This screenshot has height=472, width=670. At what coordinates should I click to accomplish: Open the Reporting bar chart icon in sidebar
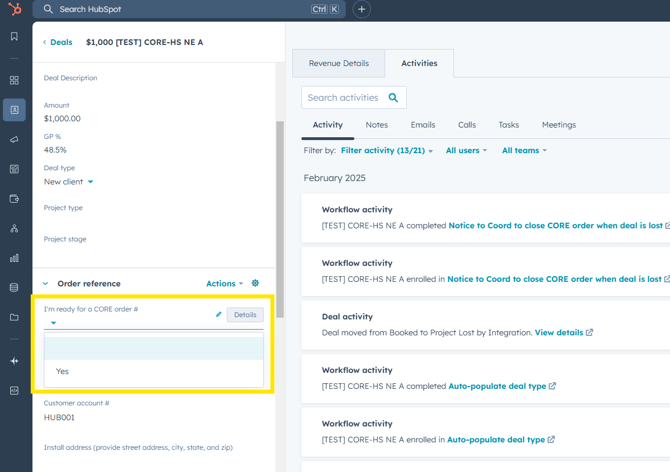pyautogui.click(x=14, y=258)
